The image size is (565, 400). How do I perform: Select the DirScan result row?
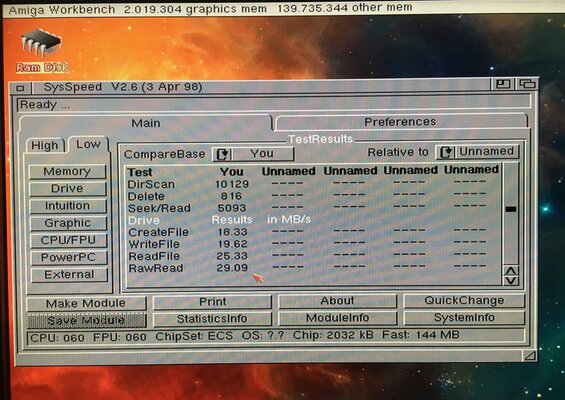pyautogui.click(x=313, y=184)
